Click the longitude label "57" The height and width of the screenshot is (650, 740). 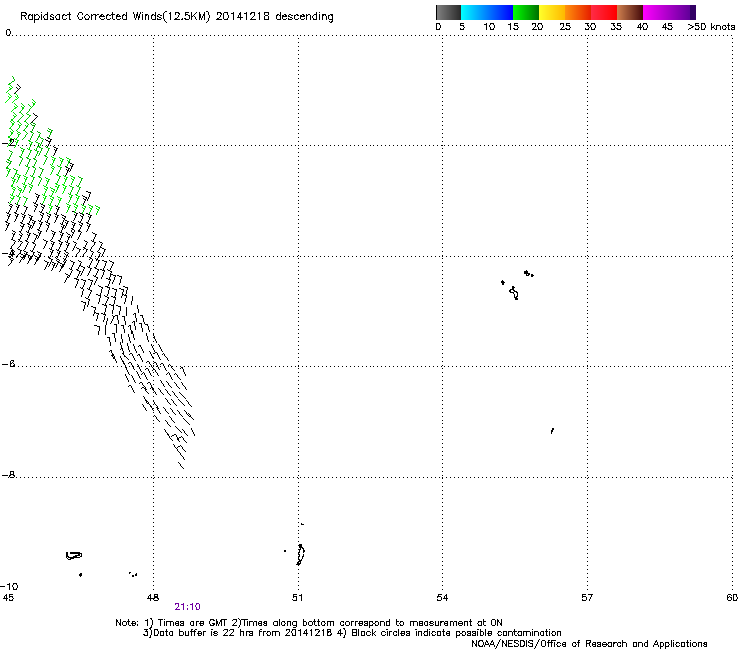587,598
